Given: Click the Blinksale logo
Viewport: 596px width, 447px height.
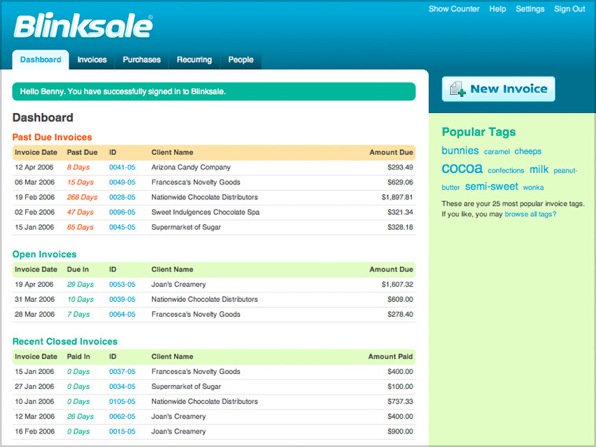Looking at the screenshot, I should pyautogui.click(x=83, y=26).
